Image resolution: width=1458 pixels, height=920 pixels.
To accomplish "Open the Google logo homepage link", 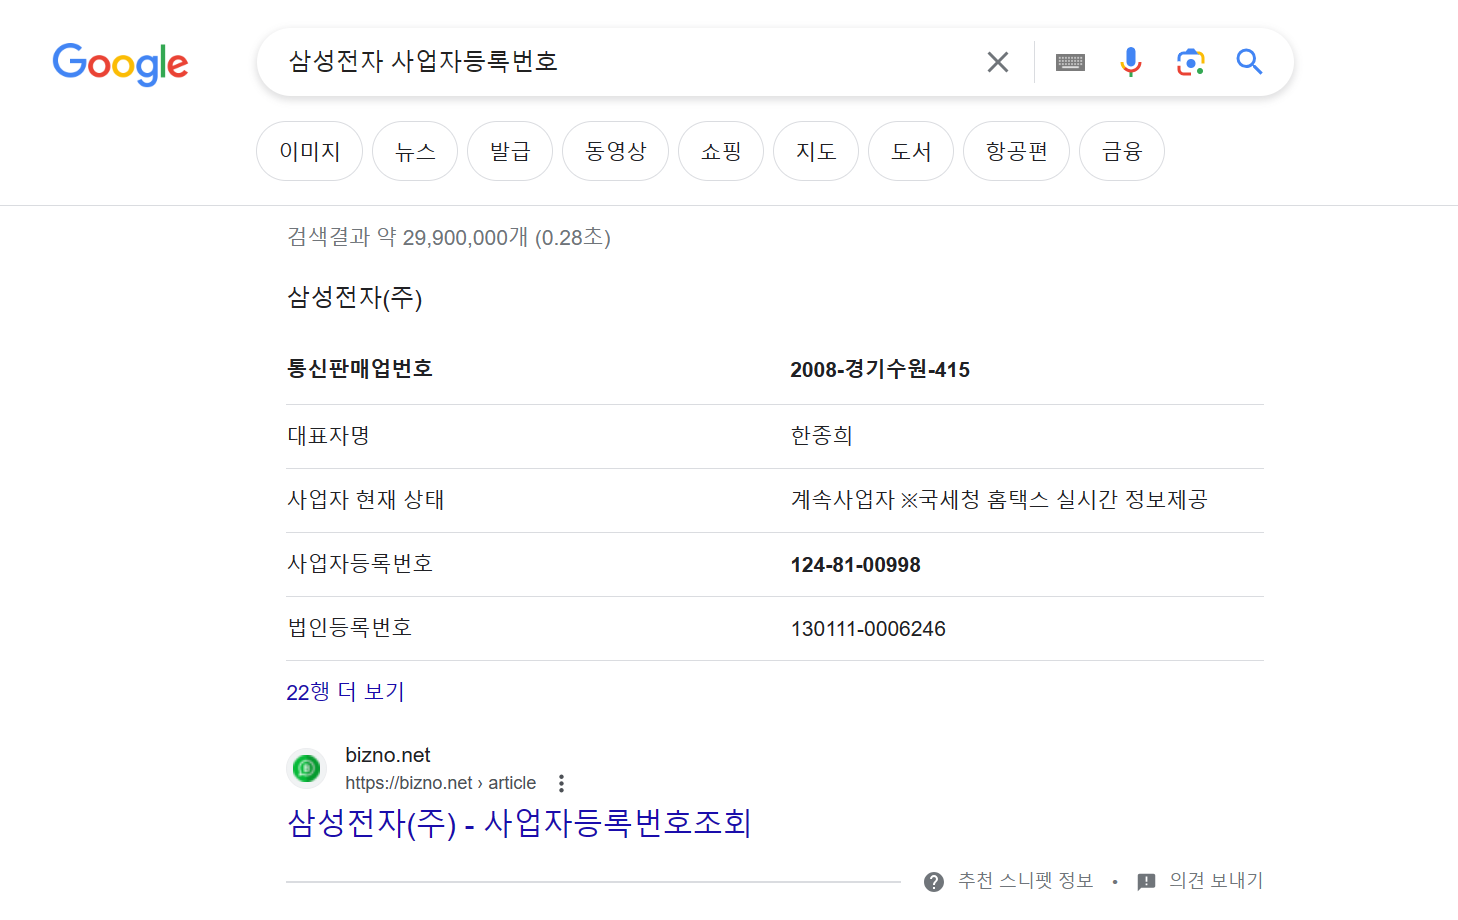I will point(120,64).
